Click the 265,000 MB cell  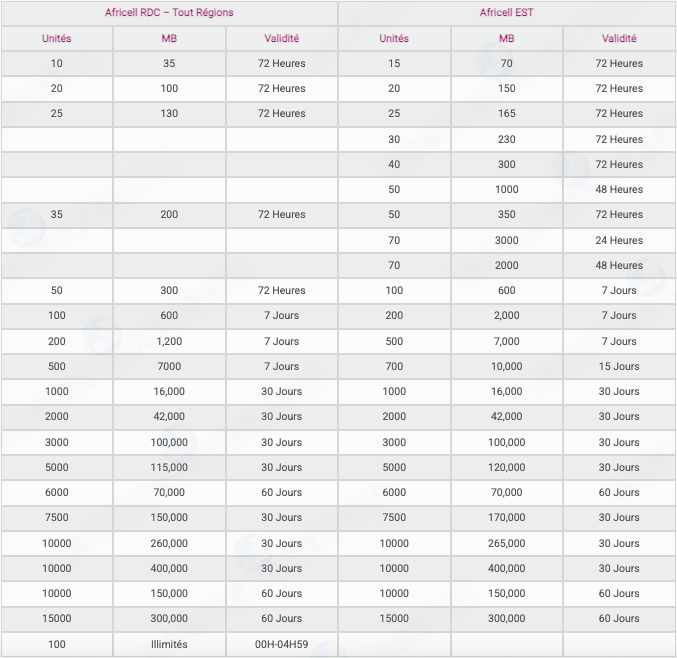coord(507,543)
